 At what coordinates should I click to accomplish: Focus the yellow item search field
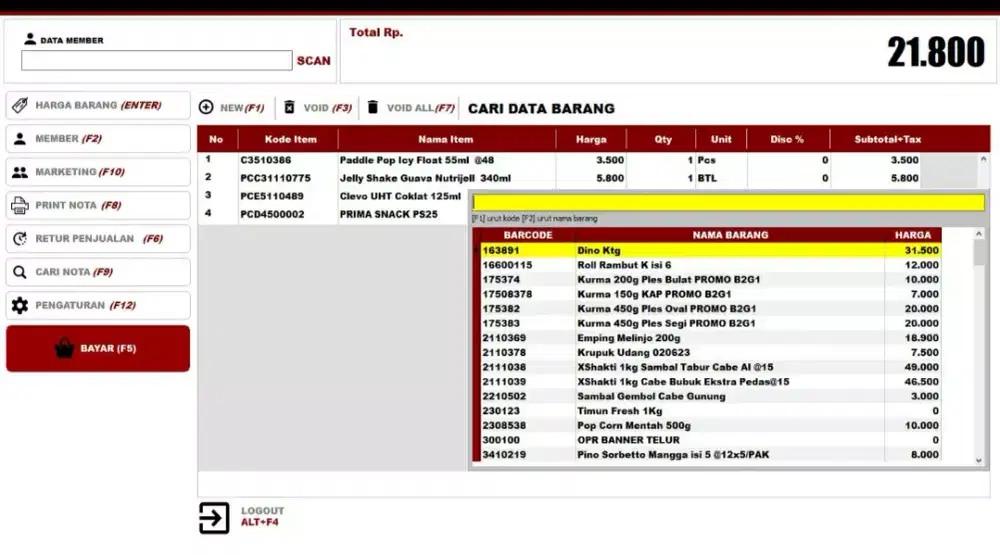[728, 203]
